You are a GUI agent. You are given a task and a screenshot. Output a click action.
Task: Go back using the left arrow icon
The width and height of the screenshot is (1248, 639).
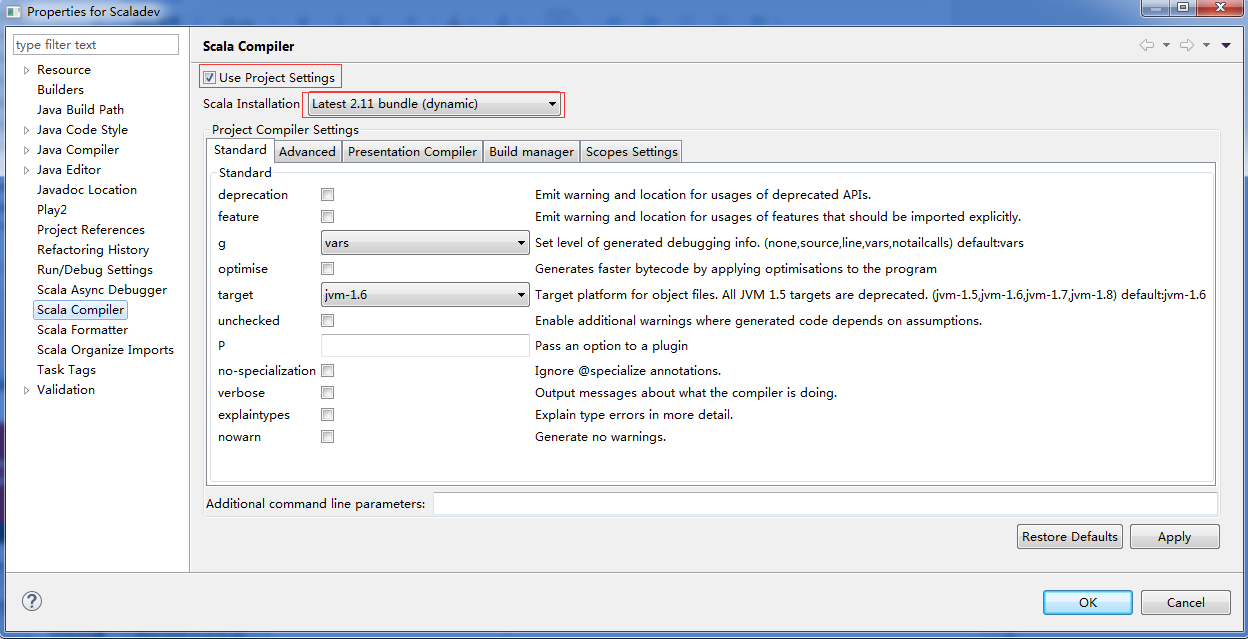[1146, 45]
